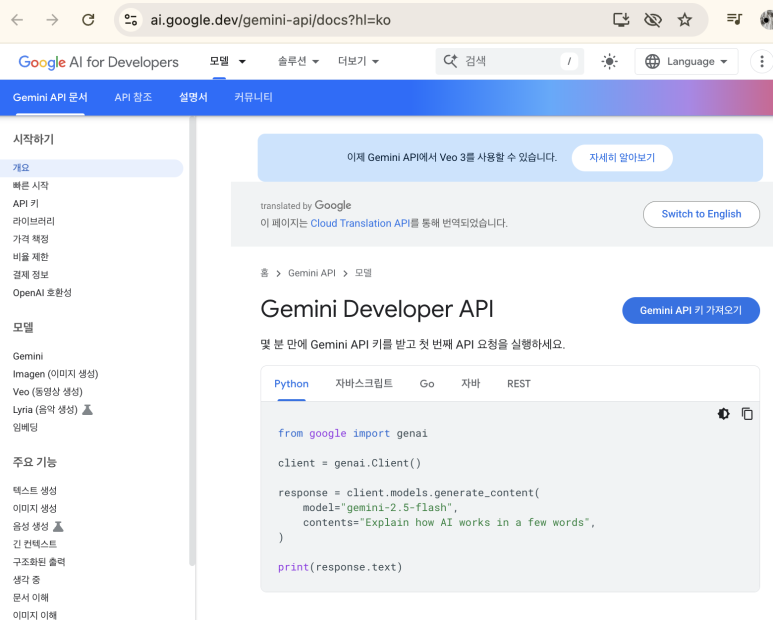
Task: Open site information icon in address bar
Action: pyautogui.click(x=131, y=20)
